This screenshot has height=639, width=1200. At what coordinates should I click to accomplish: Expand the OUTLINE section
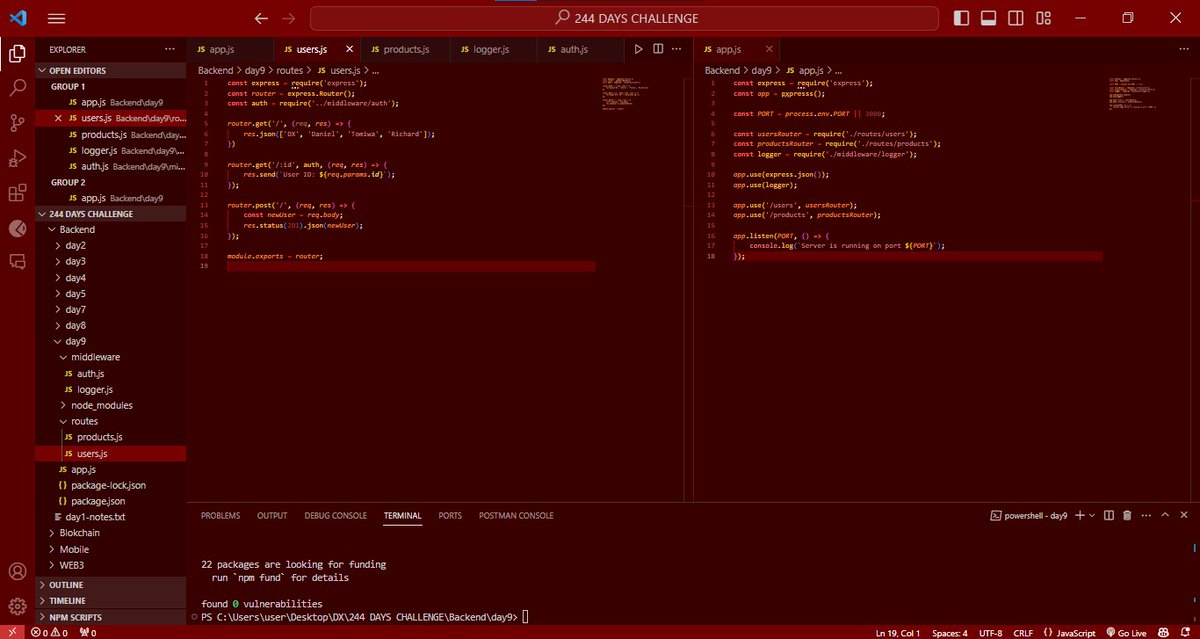pyautogui.click(x=110, y=585)
